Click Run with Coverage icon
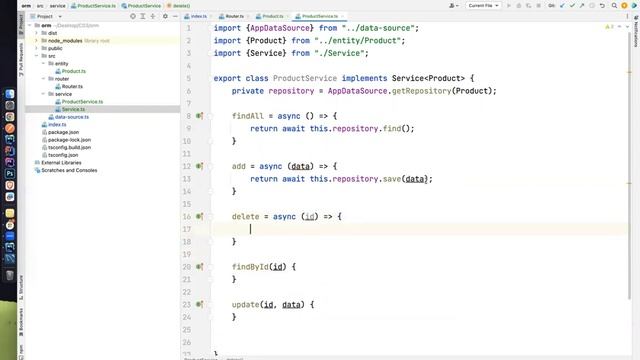This screenshot has width=640, height=360. point(529,6)
